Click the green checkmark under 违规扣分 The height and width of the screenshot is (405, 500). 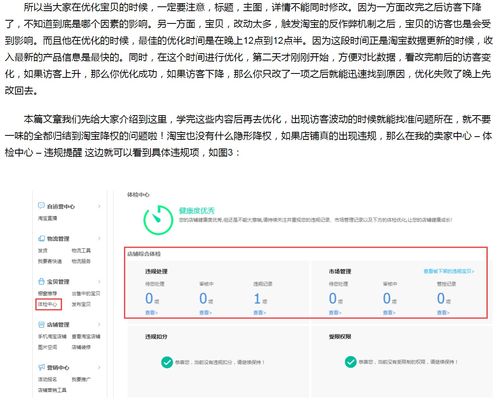coord(167,362)
